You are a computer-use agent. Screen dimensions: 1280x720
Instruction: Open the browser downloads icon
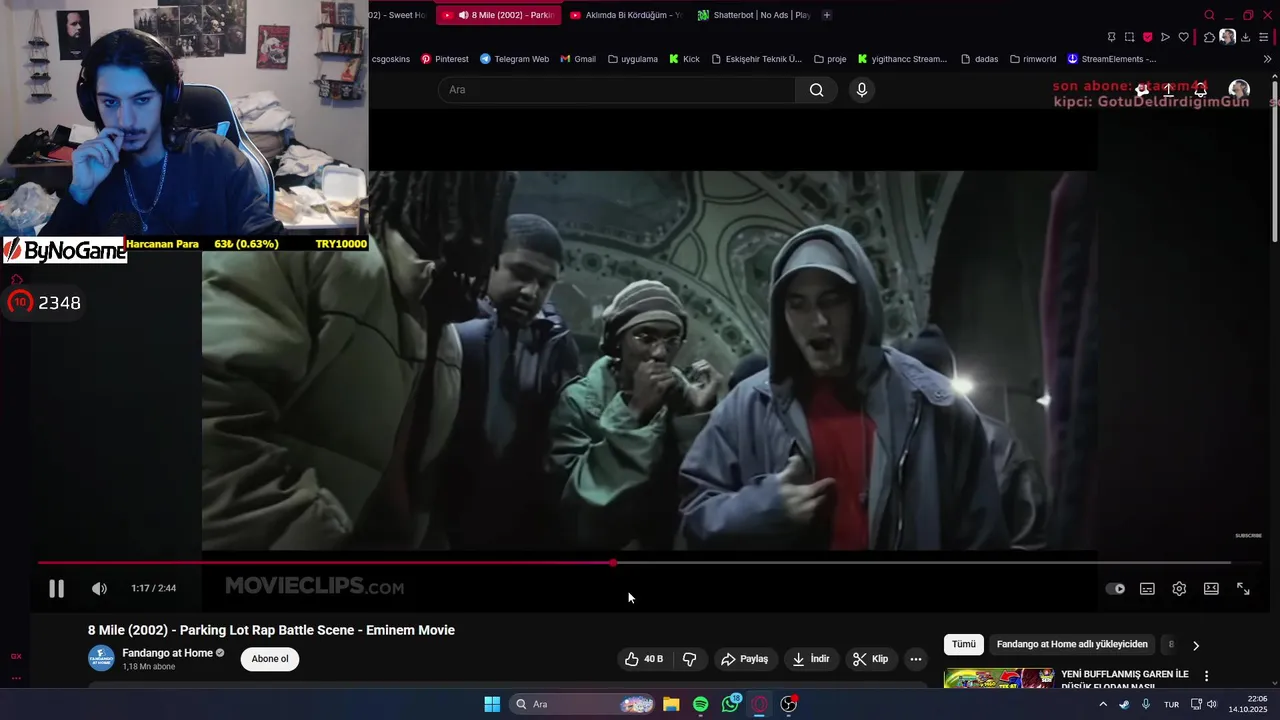[1245, 37]
